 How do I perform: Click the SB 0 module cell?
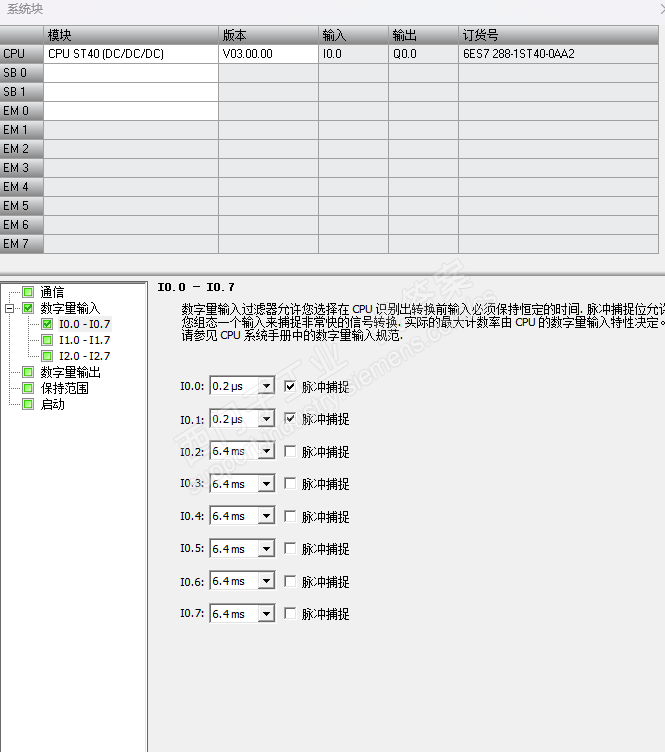tap(131, 73)
